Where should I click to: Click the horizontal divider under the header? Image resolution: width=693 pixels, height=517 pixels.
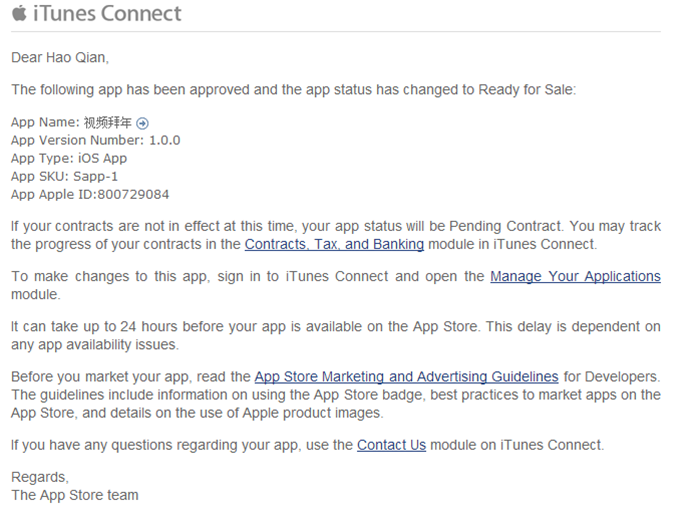(336, 32)
